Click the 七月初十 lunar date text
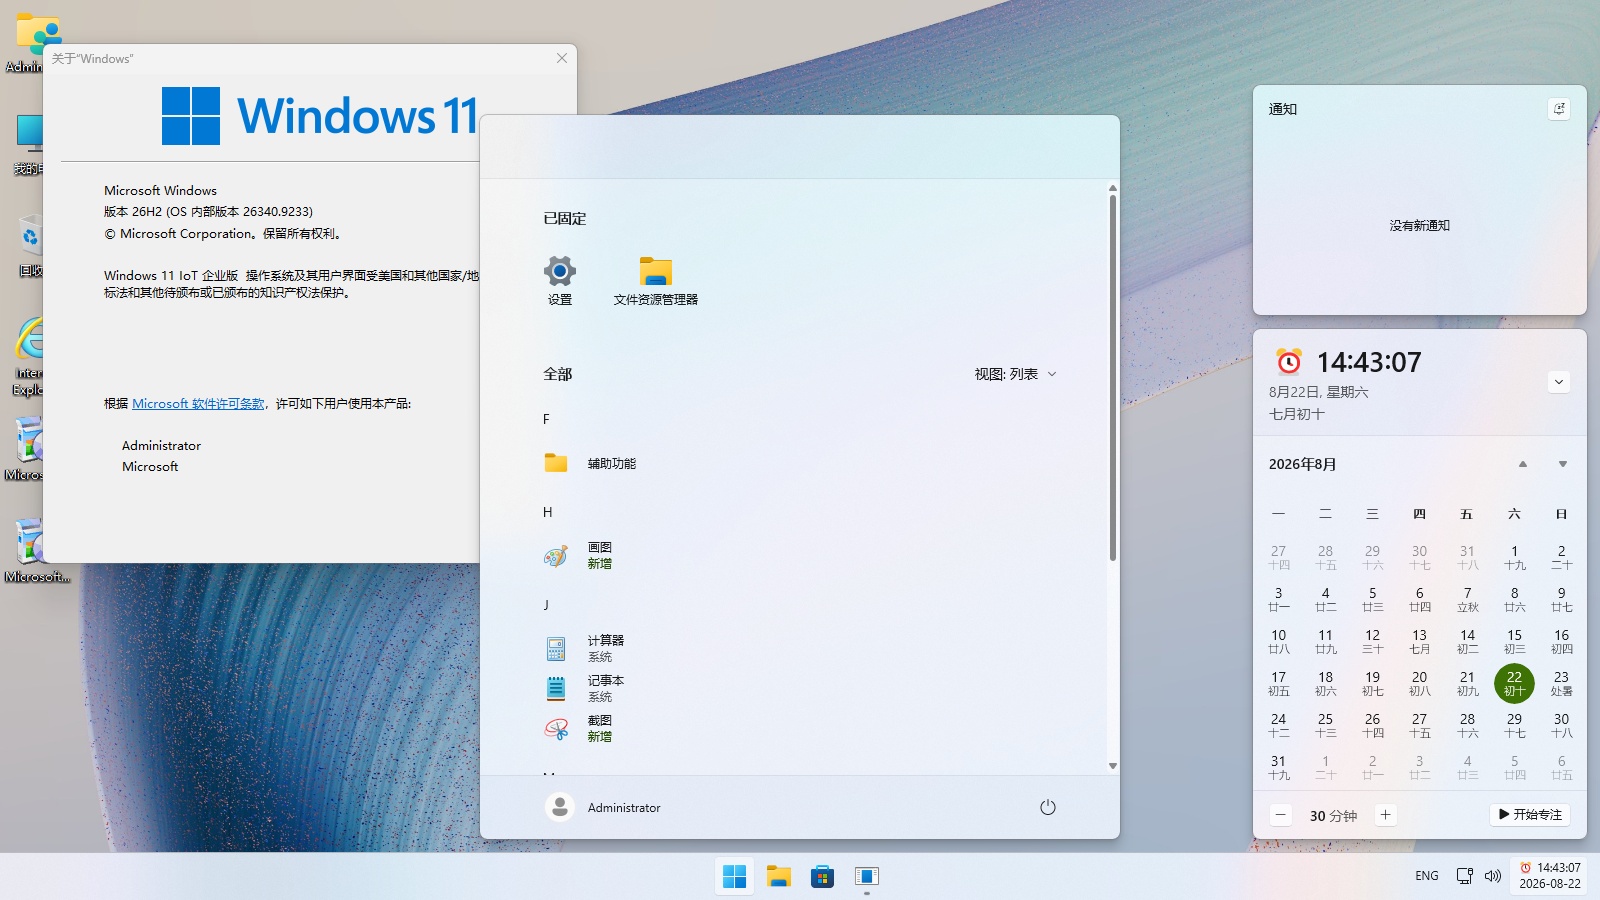 [1297, 414]
